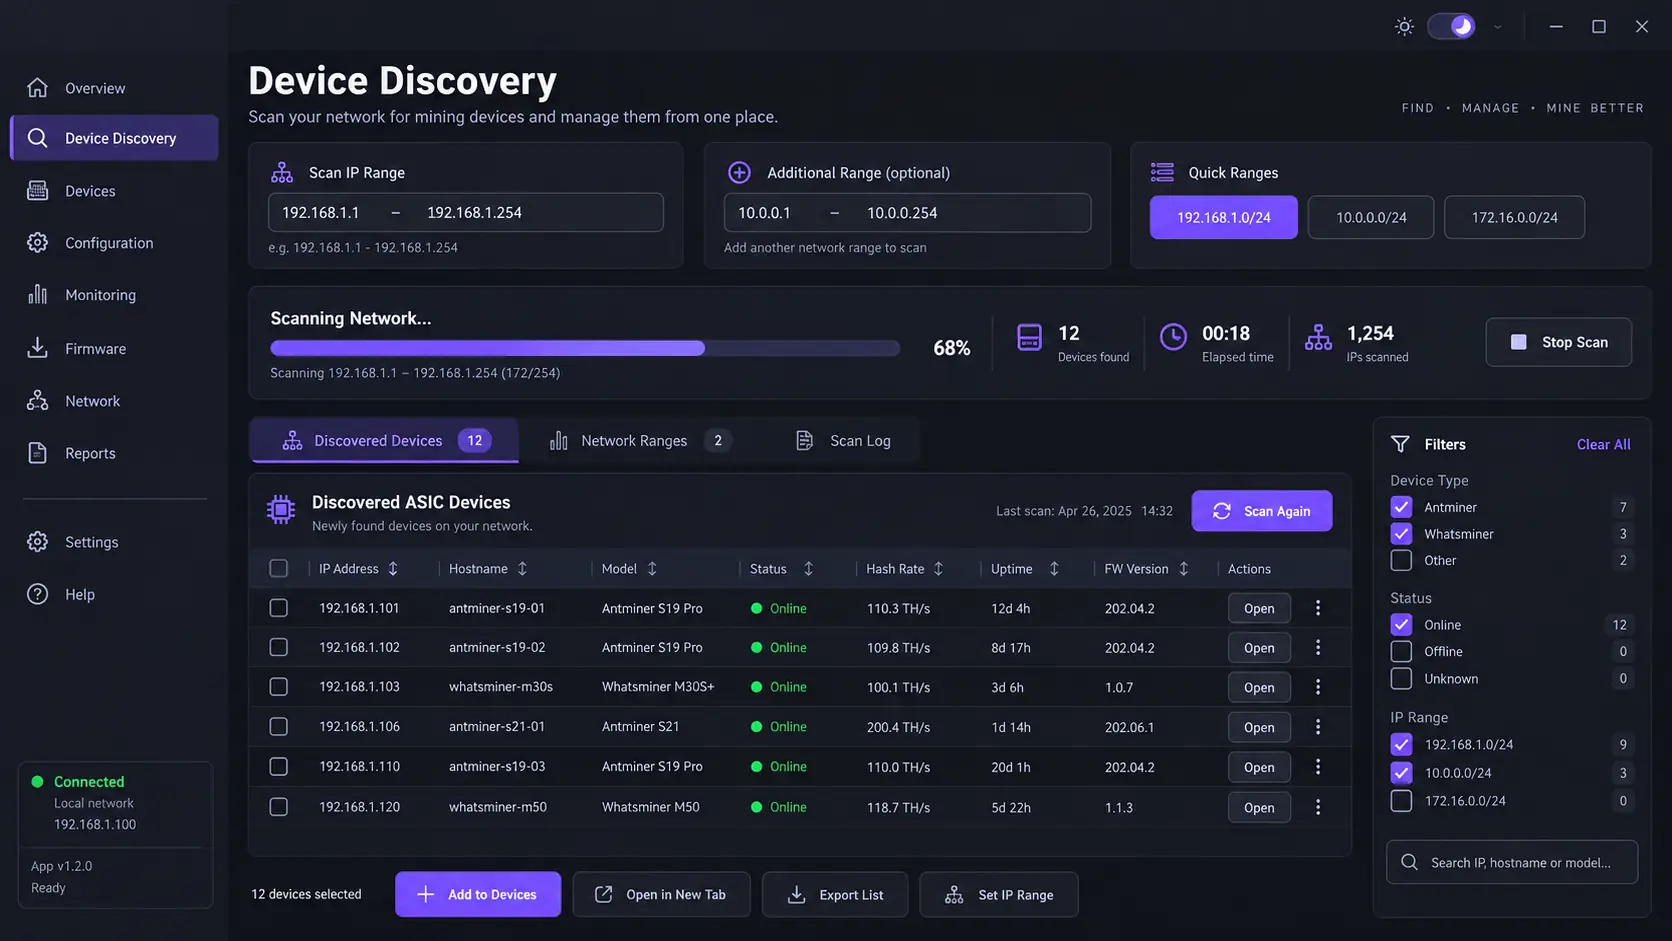Click the search magnifier icon in filter box
Viewport: 1672px width, 941px height.
[1409, 862]
